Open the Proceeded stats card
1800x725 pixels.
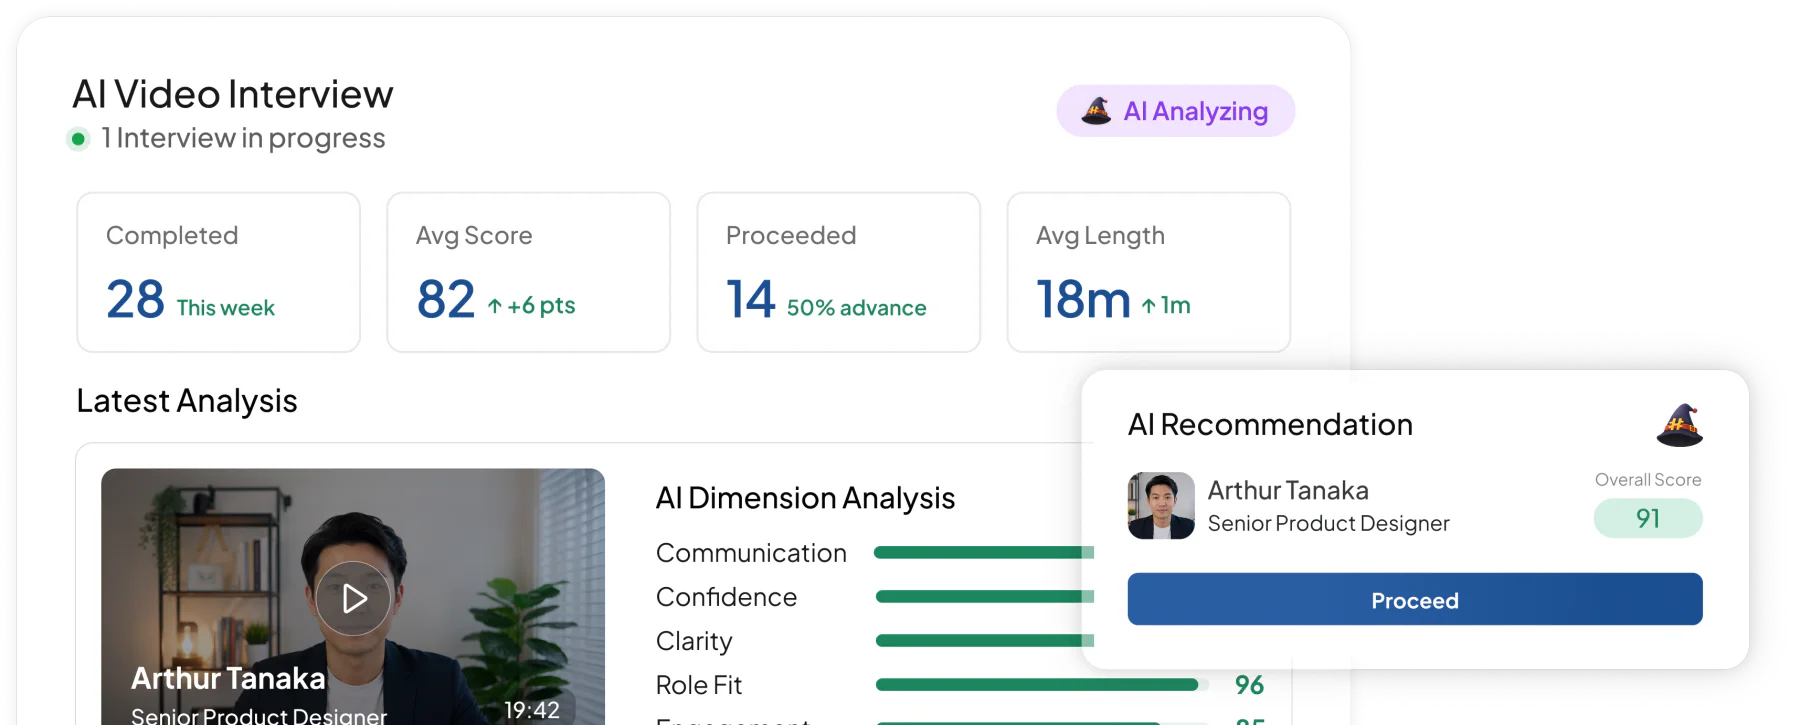[839, 272]
